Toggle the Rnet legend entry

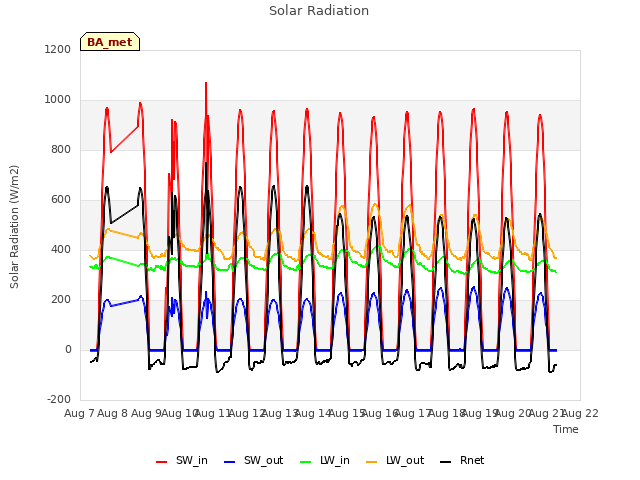pos(462,461)
